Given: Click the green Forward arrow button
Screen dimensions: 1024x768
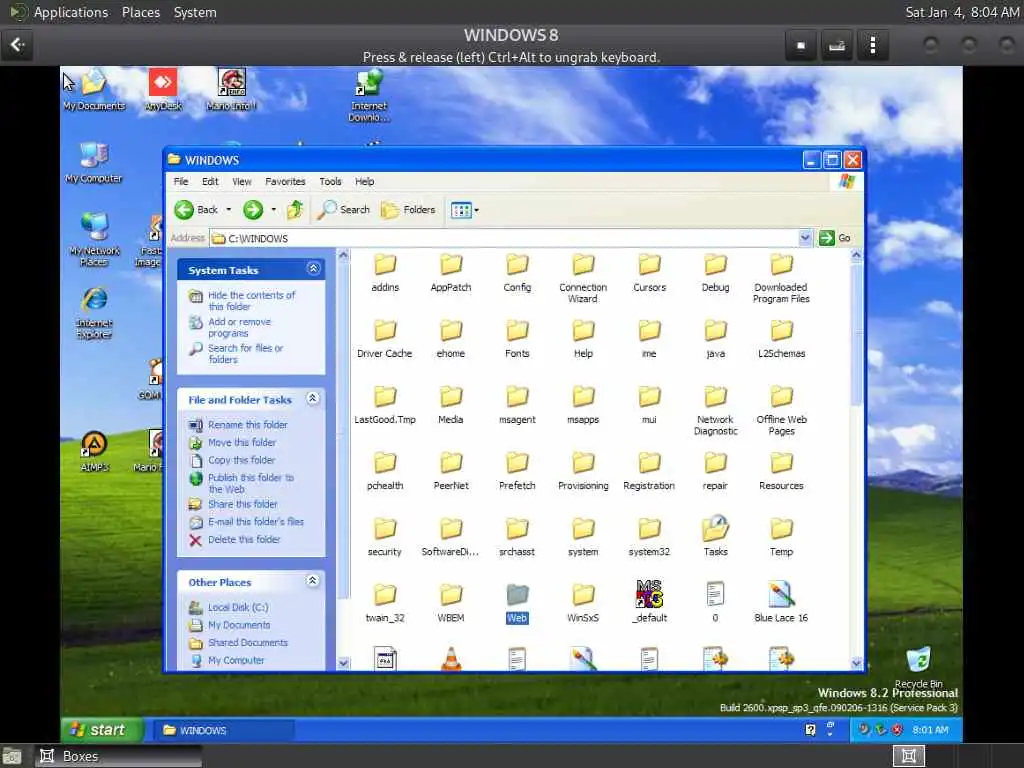Looking at the screenshot, I should point(253,210).
